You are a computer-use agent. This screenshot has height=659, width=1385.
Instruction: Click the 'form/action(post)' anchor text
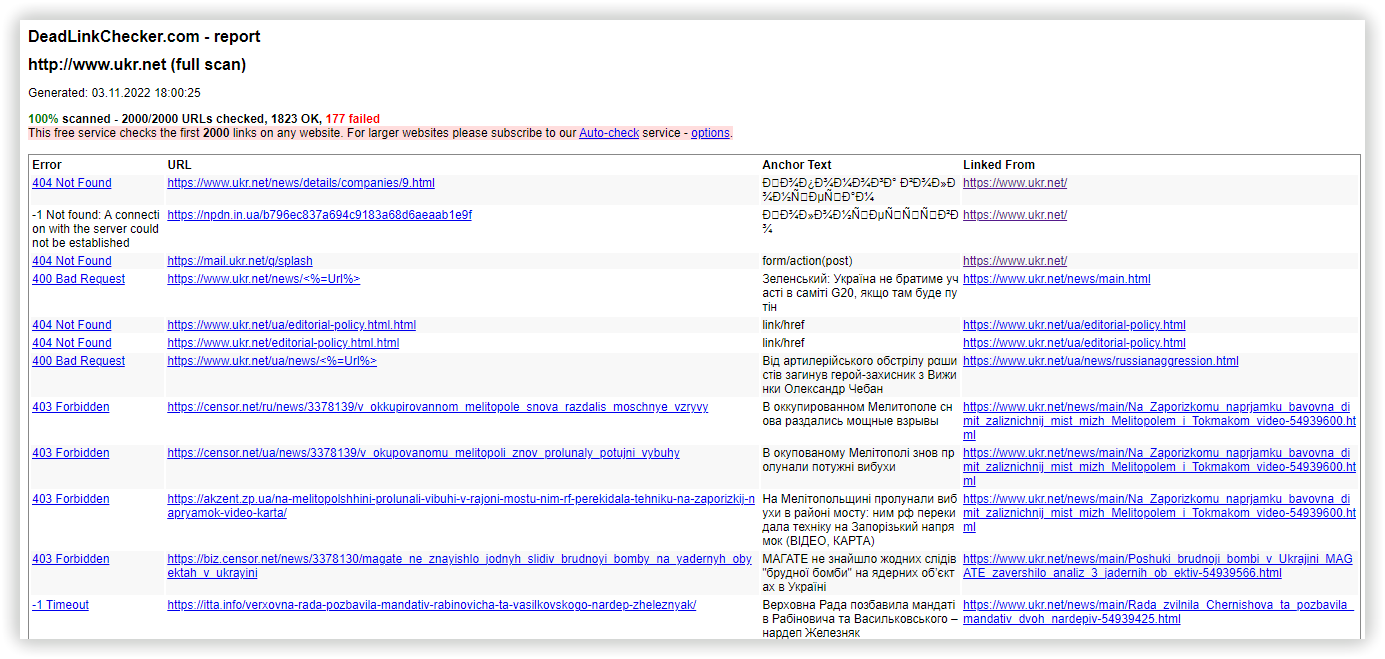808,261
